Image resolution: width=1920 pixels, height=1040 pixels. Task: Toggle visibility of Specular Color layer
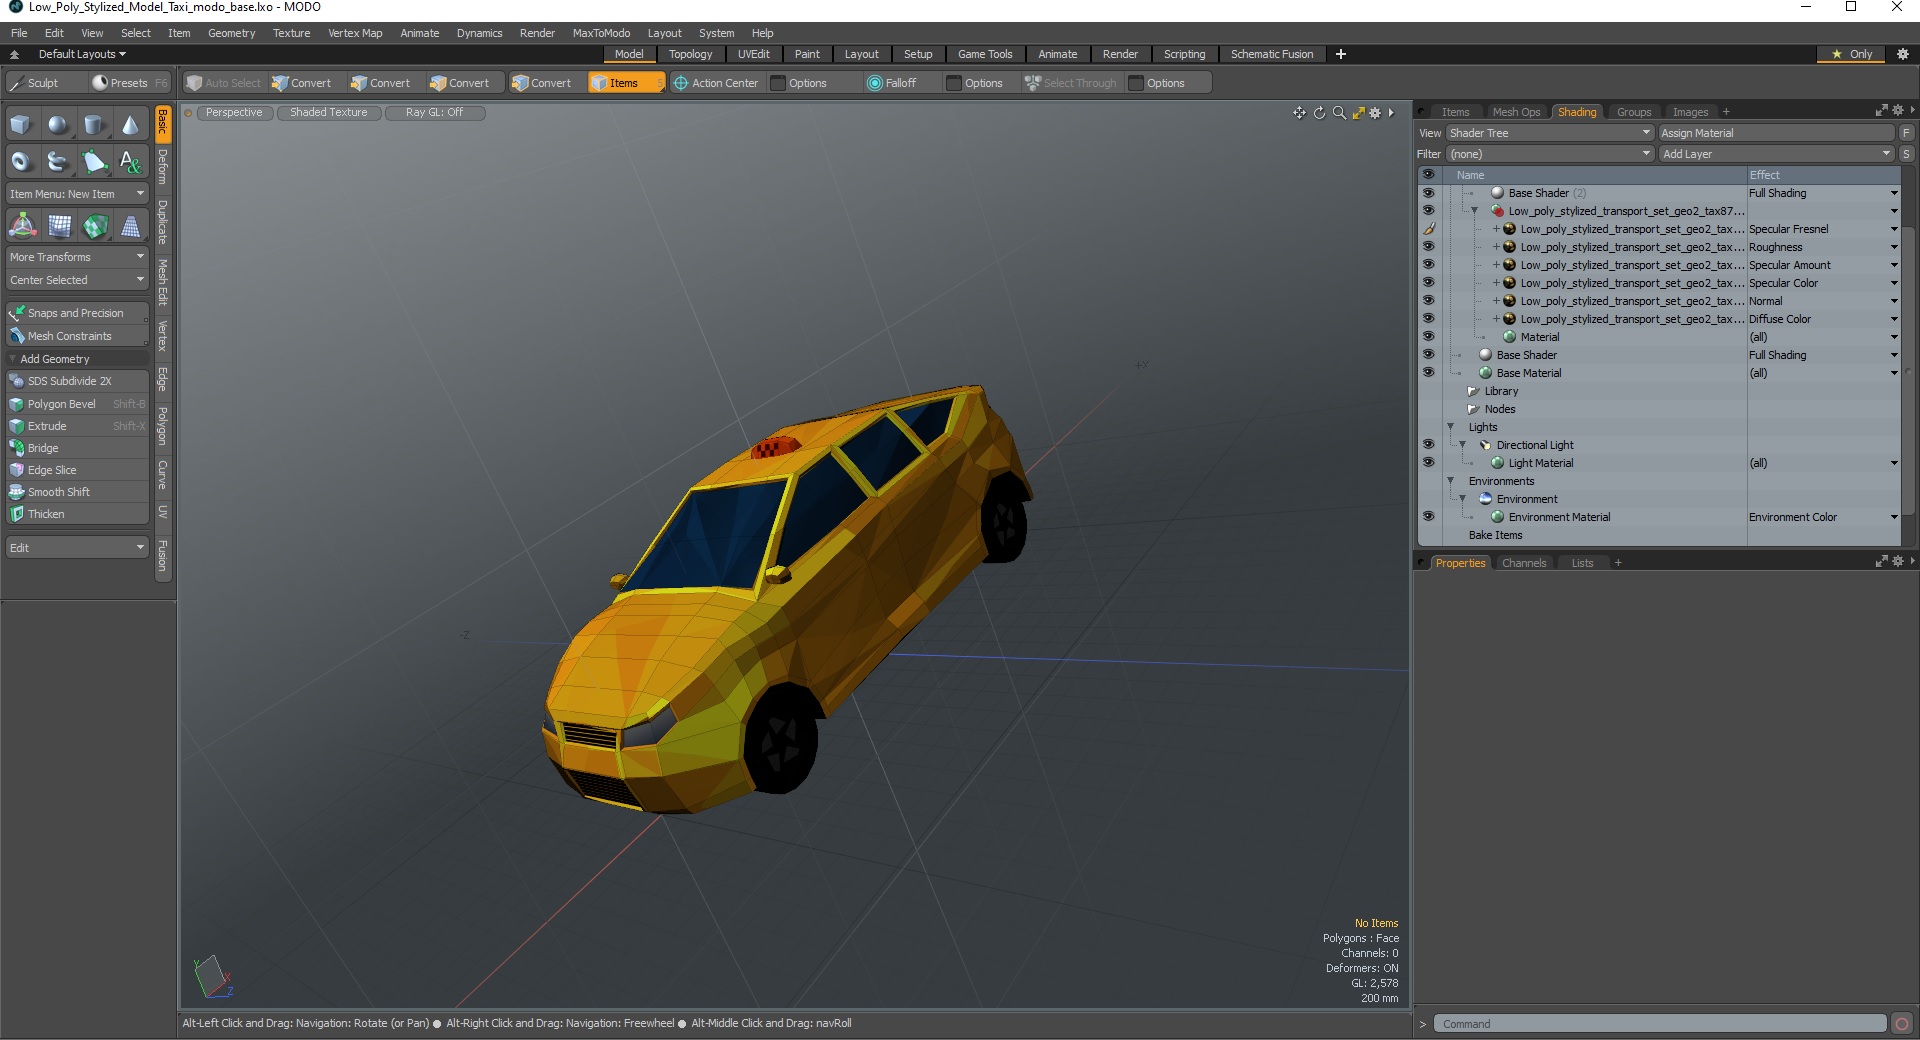pos(1428,283)
